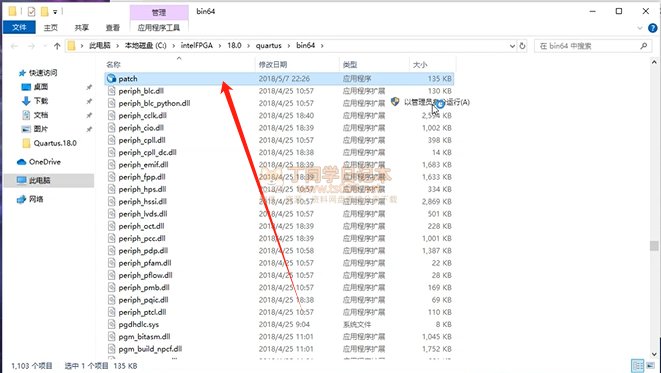Select periph_pflow.dll file
The image size is (661, 373).
click(x=145, y=275)
